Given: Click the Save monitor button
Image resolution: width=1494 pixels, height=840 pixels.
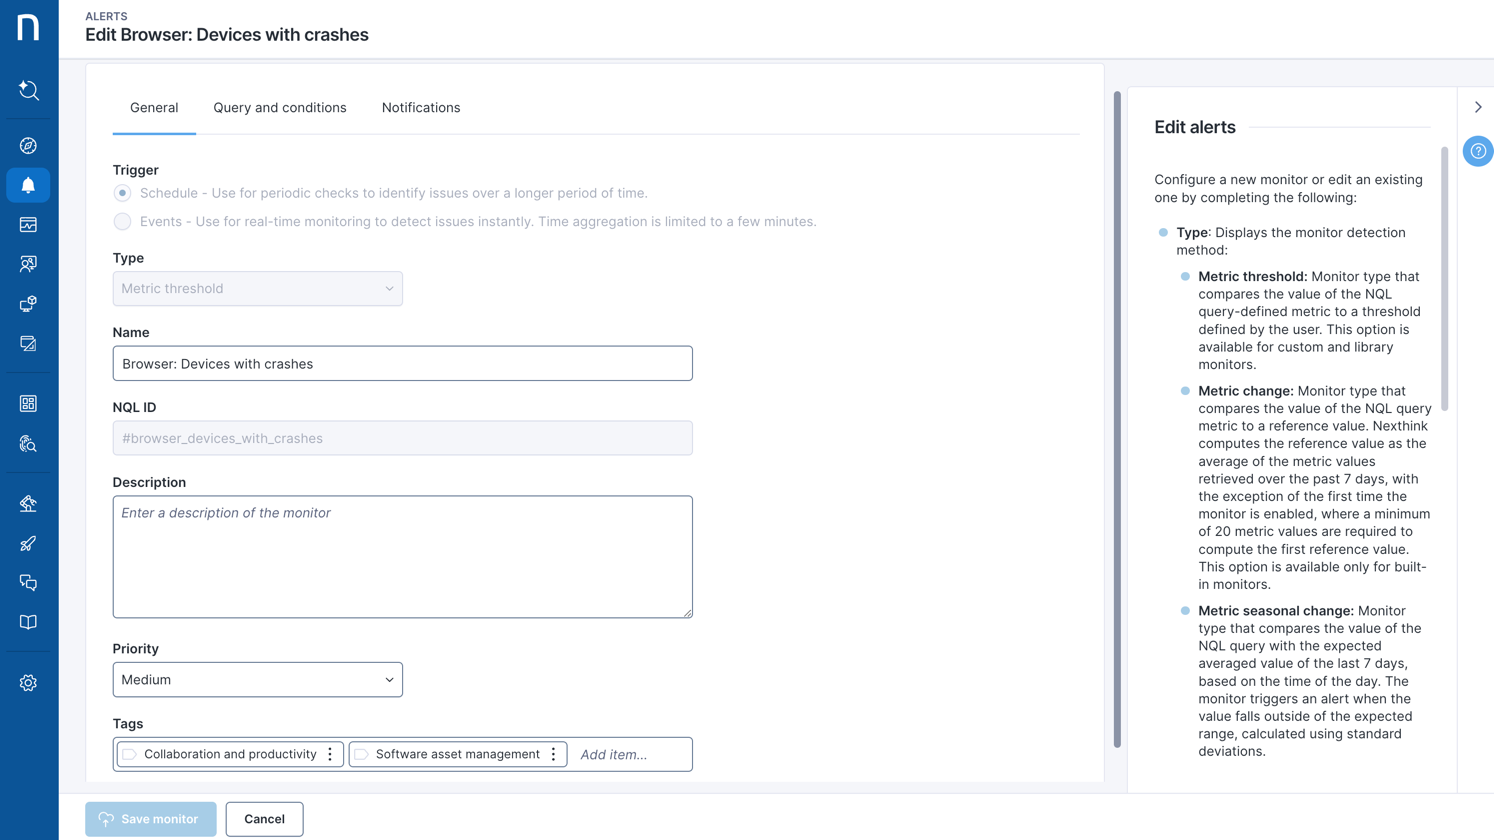Looking at the screenshot, I should coord(150,819).
